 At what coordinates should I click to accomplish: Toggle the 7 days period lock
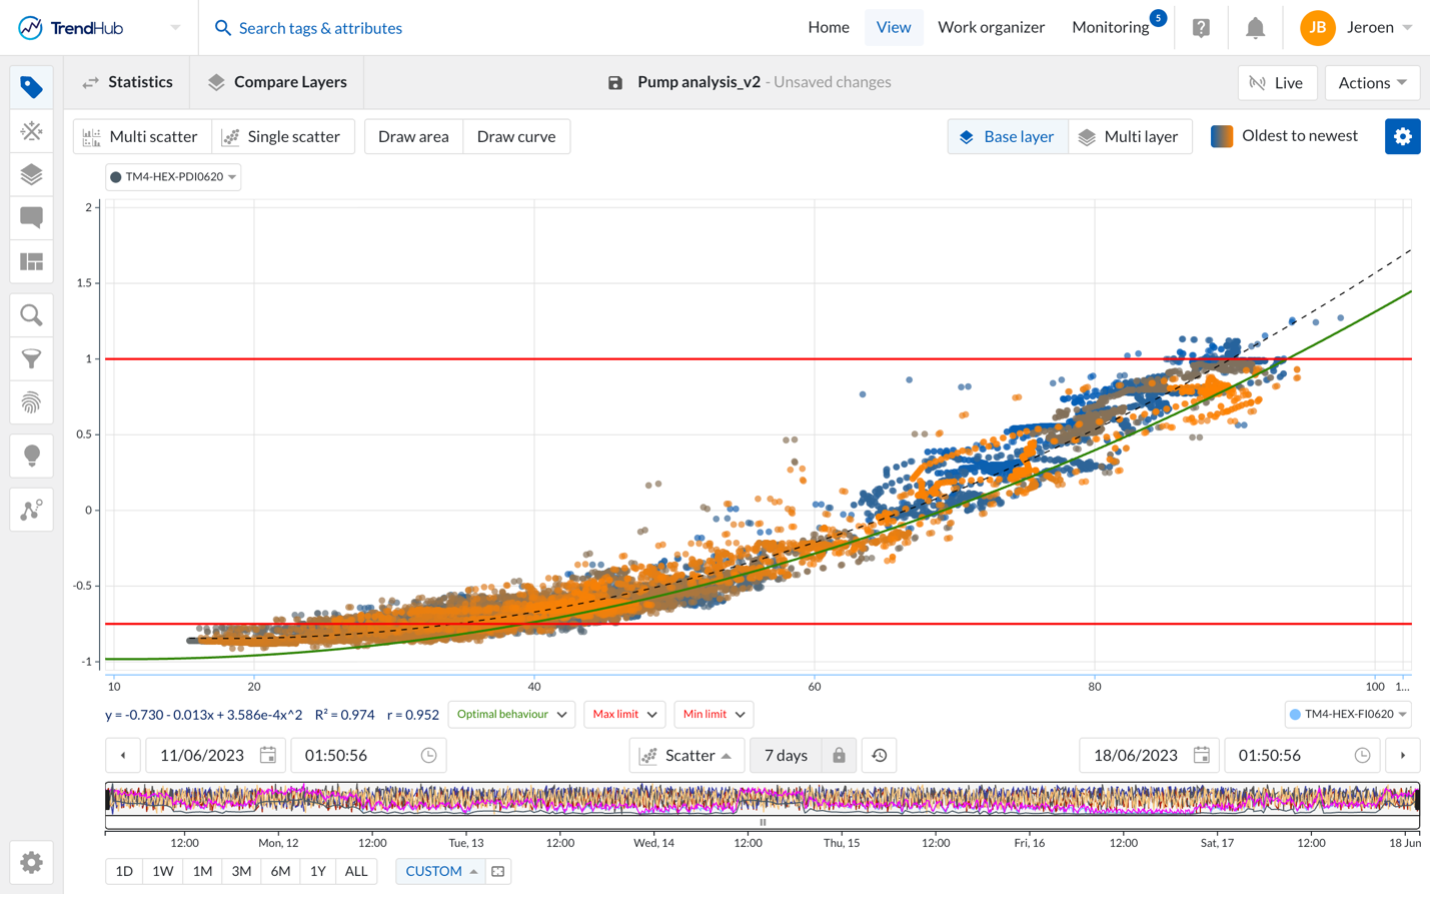pyautogui.click(x=839, y=755)
